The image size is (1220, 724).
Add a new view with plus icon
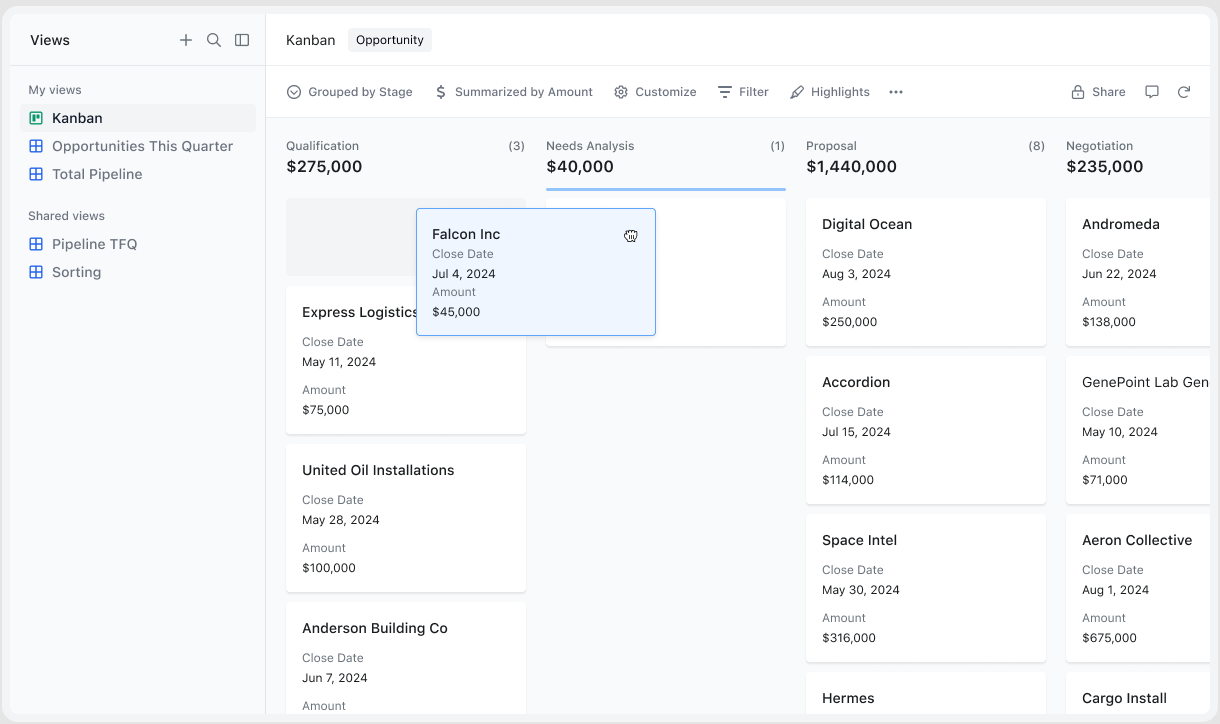[x=186, y=40]
